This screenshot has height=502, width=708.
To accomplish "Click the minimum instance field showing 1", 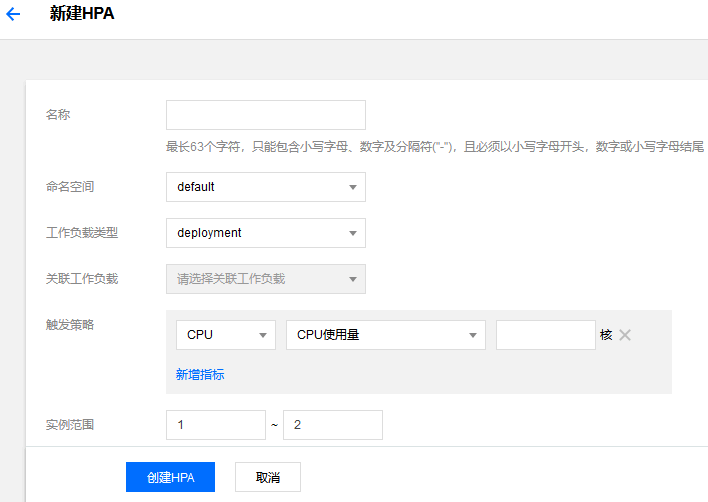I will (x=216, y=425).
